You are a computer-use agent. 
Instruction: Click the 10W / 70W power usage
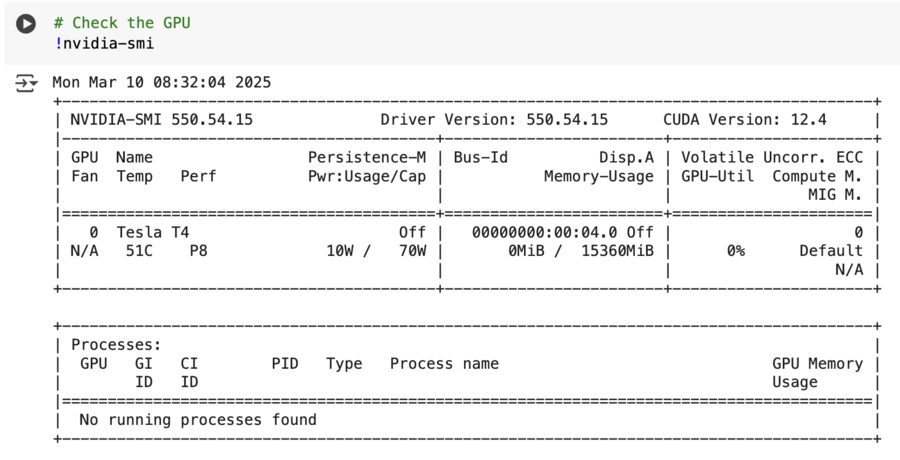point(376,251)
